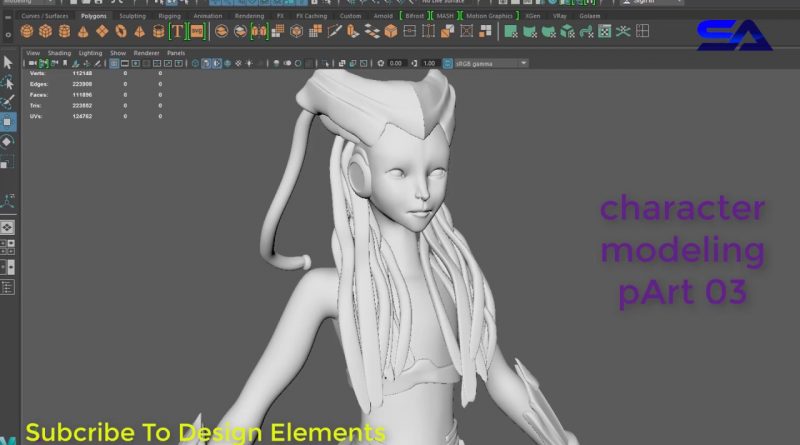Open the sRGB gamma view transform dropdown
This screenshot has width=800, height=445.
pos(488,63)
